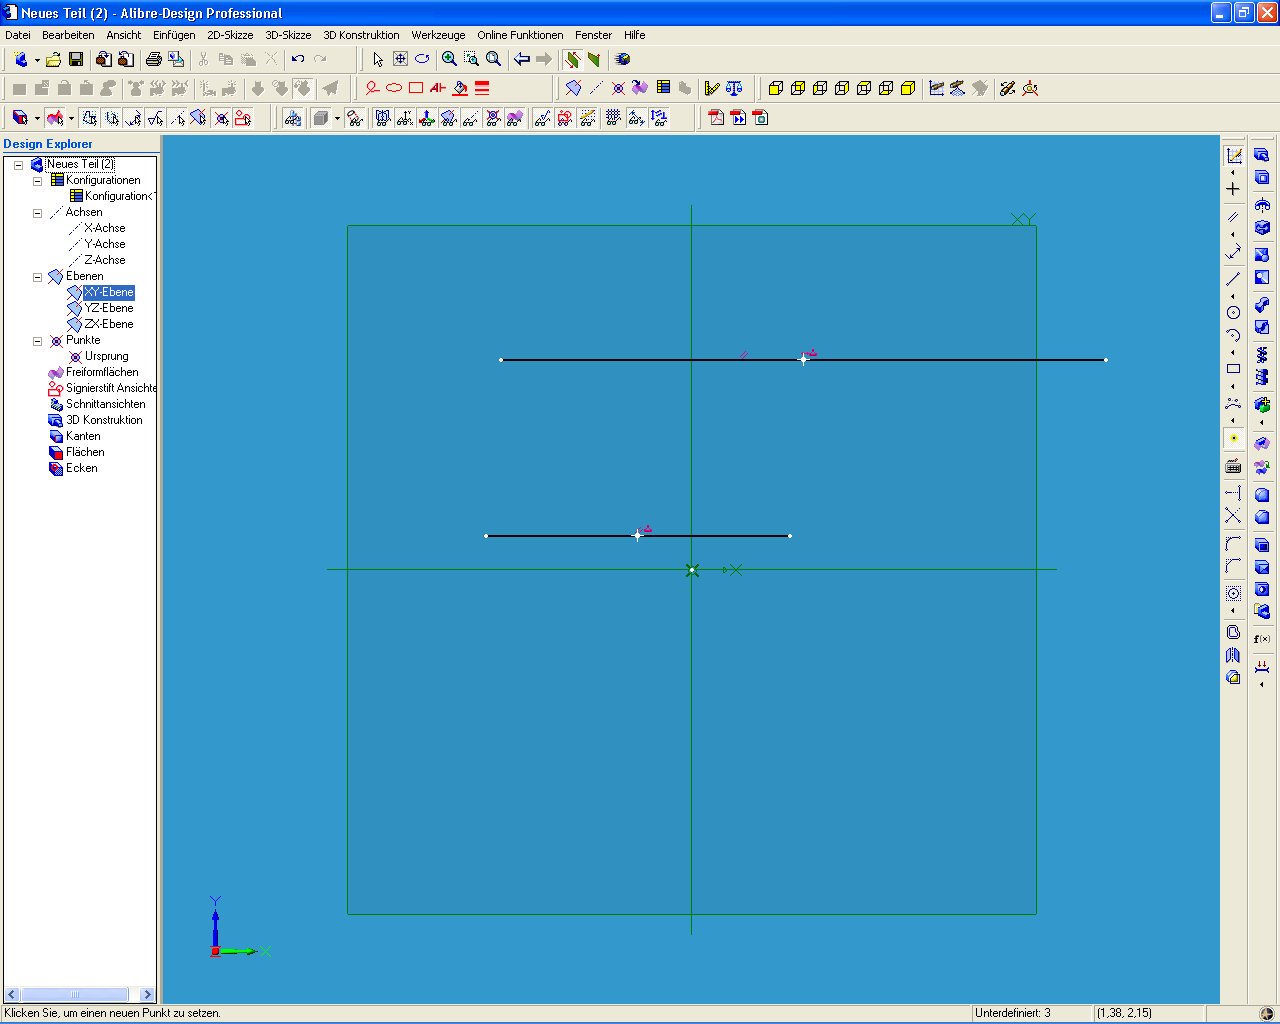Click the Equation editor f(x) icon

pos(1262,639)
